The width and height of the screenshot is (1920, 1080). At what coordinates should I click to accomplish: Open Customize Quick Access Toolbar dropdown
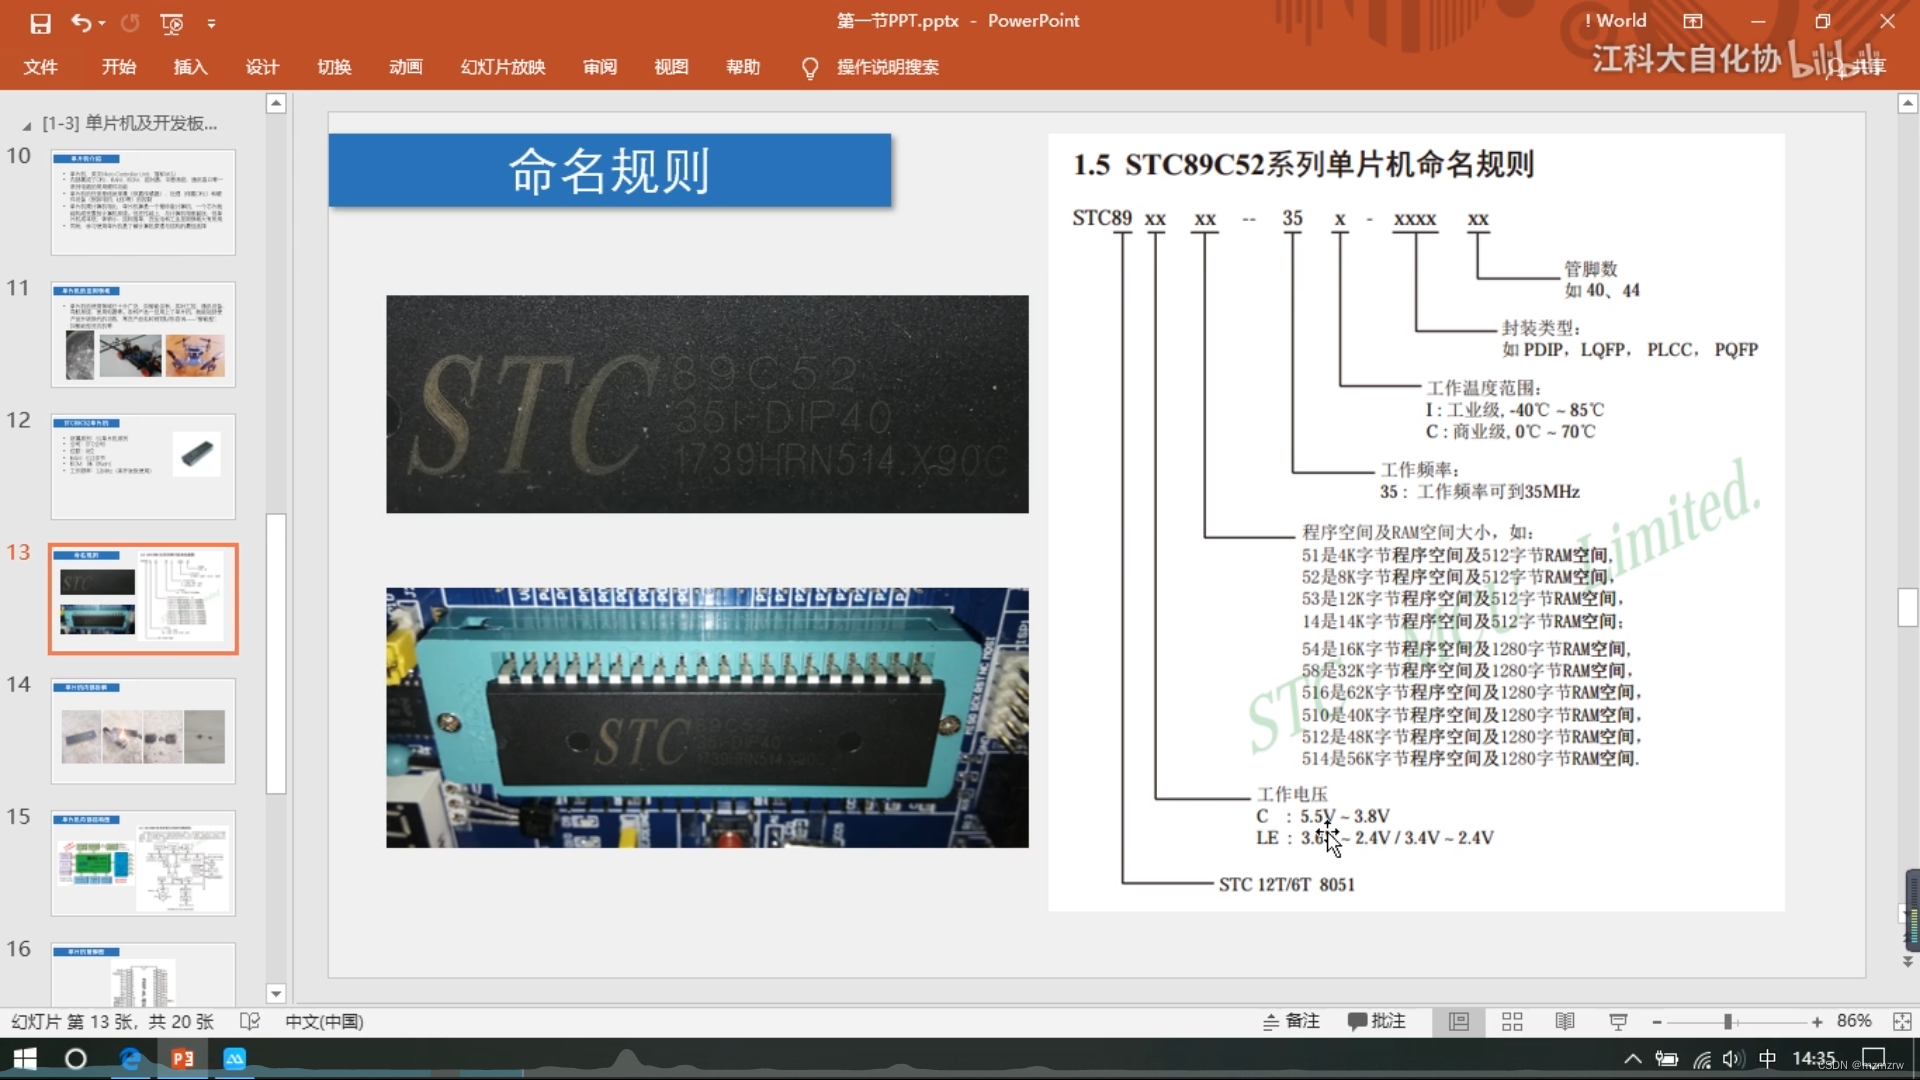point(211,22)
